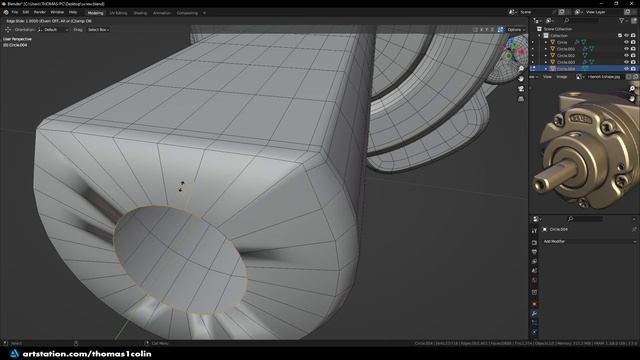Click the tool settings transform icon
The width and height of the screenshot is (640, 360).
pyautogui.click(x=8, y=30)
